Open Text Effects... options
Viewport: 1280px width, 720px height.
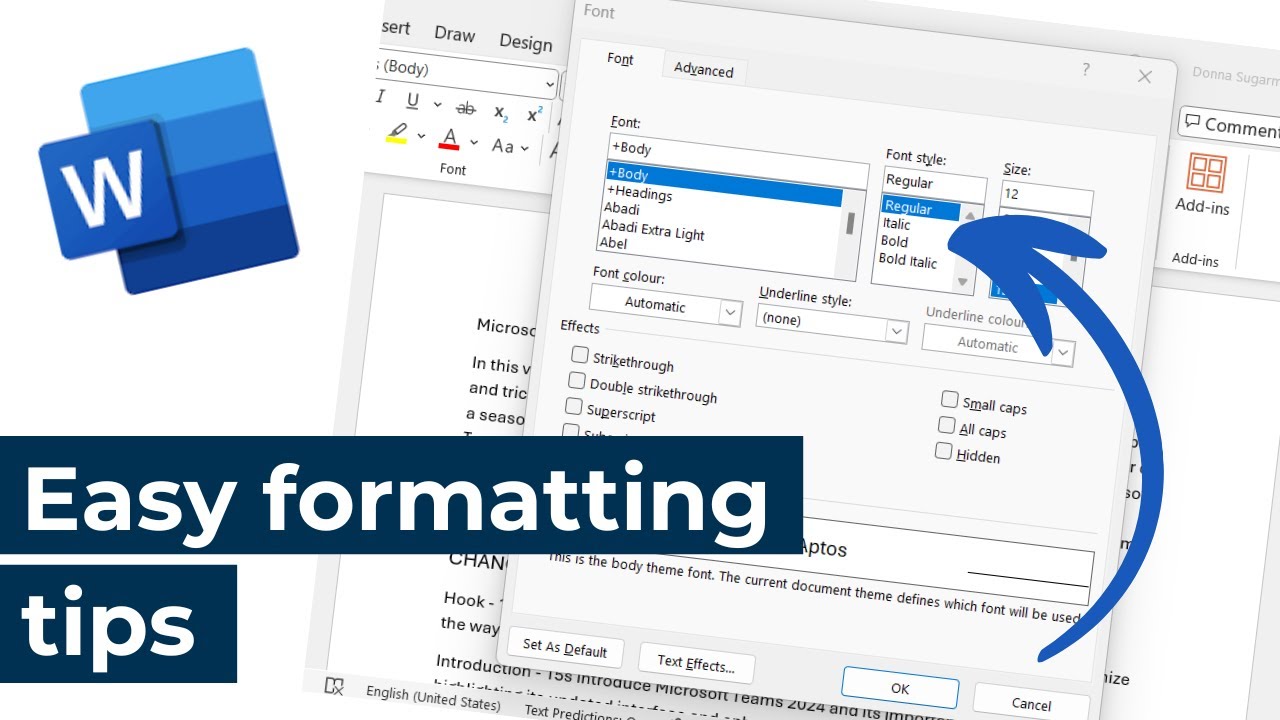pos(696,662)
